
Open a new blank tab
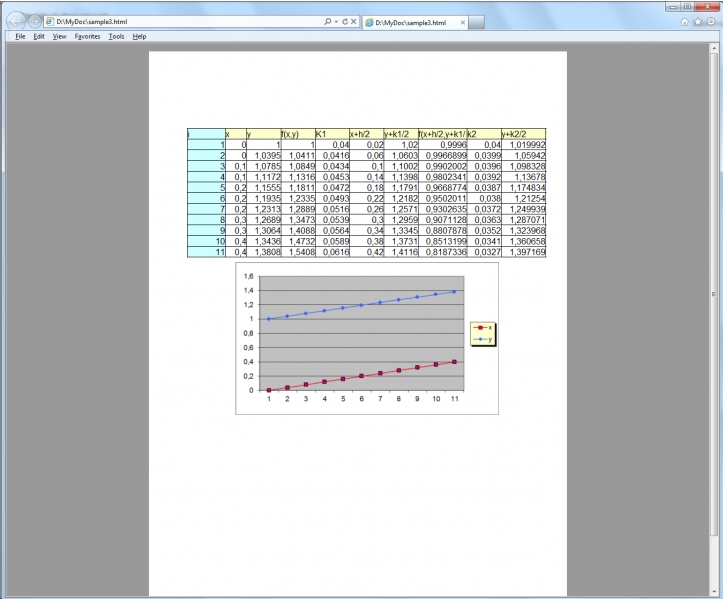476,23
